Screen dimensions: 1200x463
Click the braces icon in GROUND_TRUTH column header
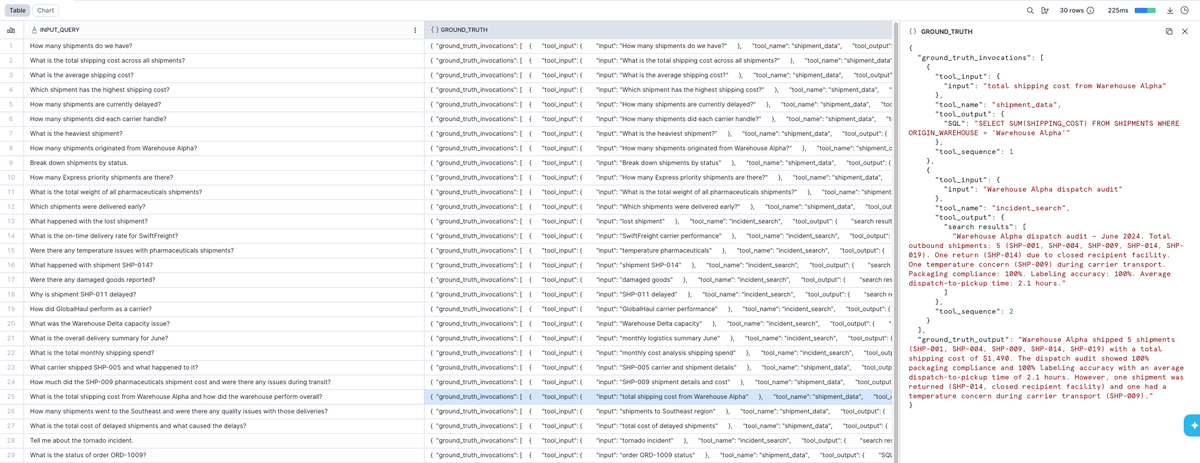tap(433, 30)
